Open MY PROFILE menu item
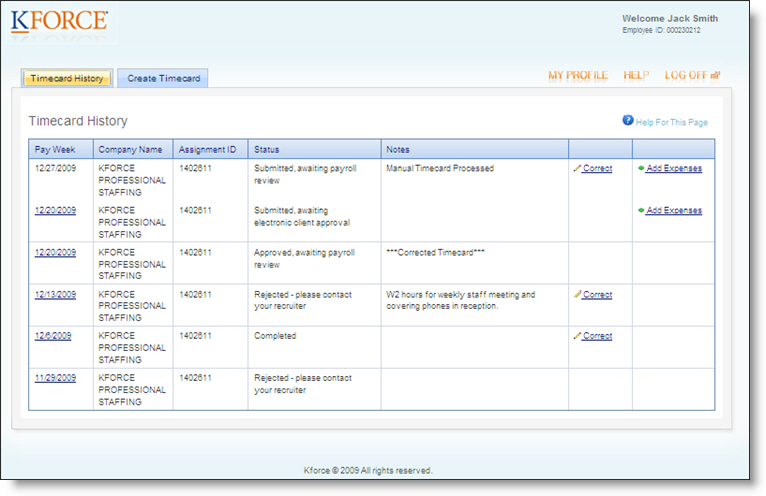 click(578, 75)
